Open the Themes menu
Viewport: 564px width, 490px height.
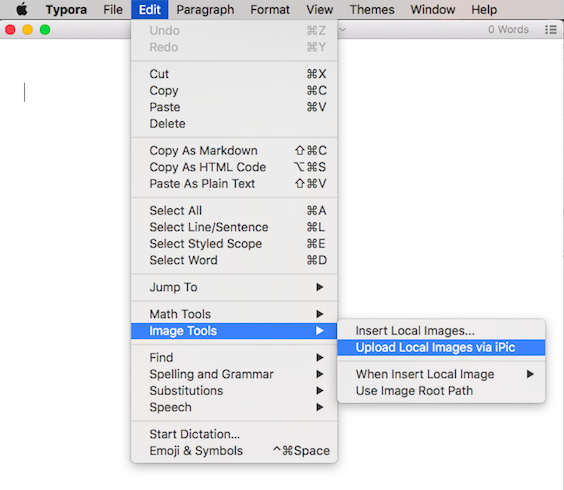372,9
